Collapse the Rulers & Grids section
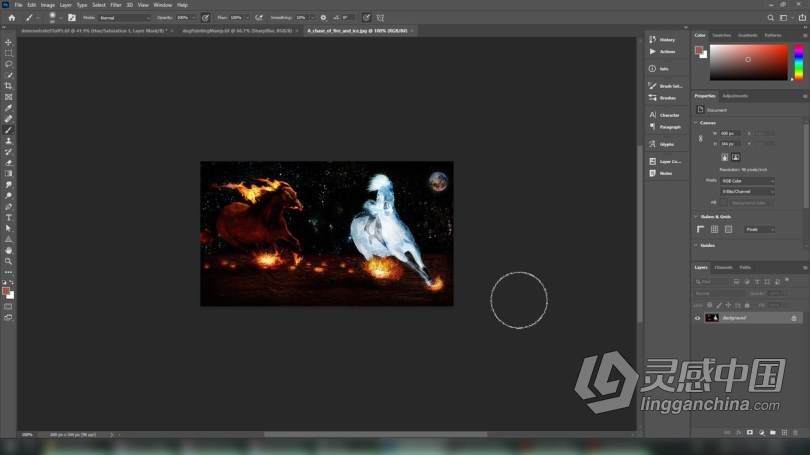This screenshot has width=810, height=455. click(x=696, y=216)
